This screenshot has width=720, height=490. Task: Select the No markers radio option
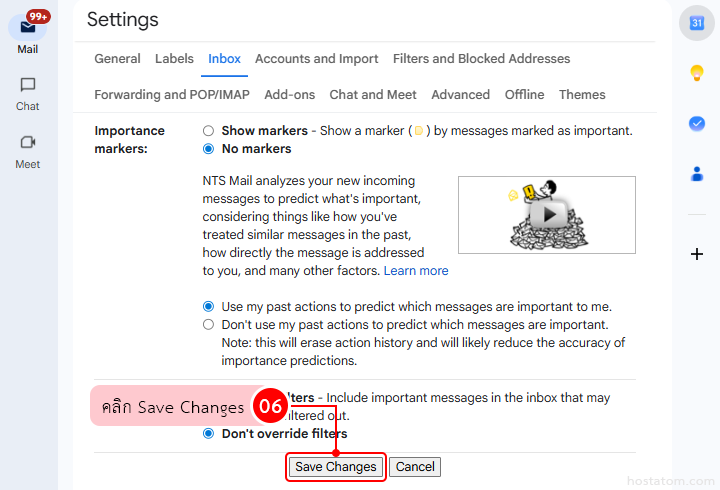tap(208, 149)
